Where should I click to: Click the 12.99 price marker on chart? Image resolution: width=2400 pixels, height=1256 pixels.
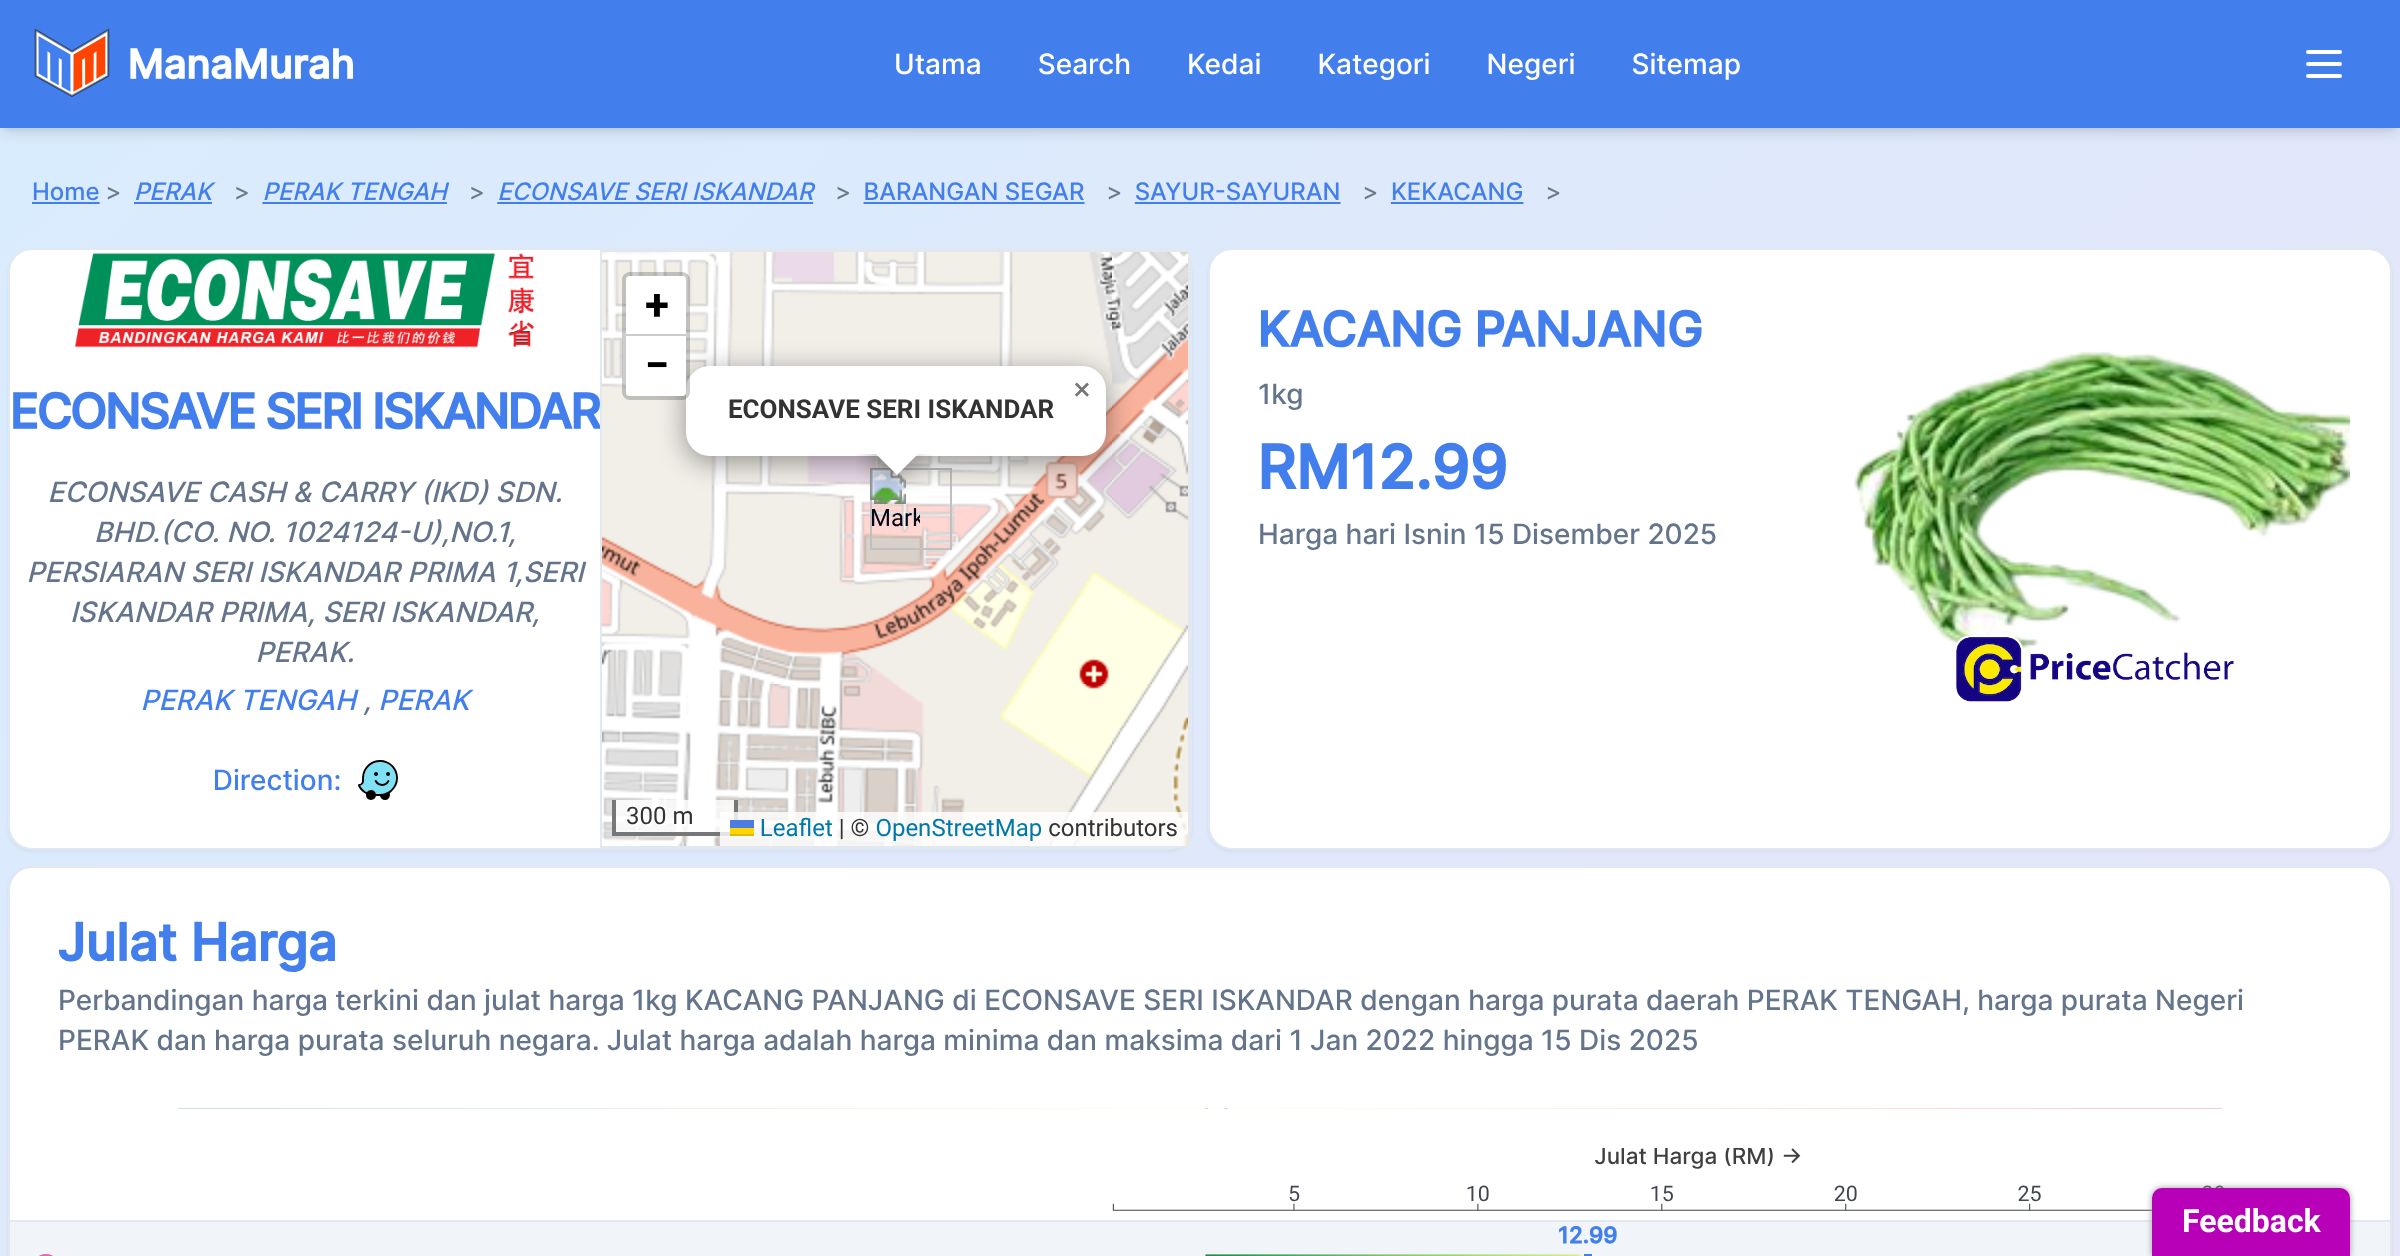tap(1587, 1236)
